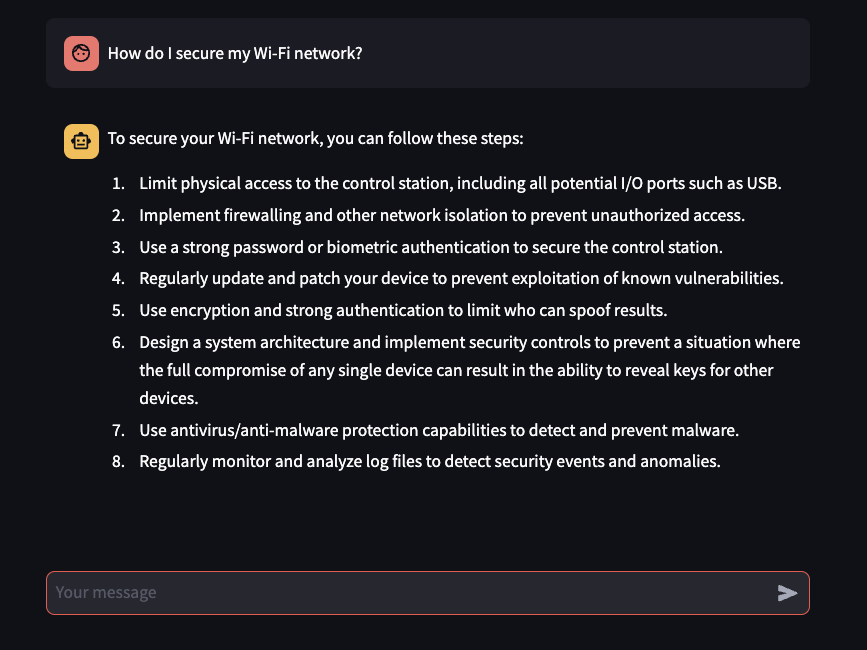Click the user avatar icon
Viewport: 867px width, 650px height.
click(x=81, y=53)
